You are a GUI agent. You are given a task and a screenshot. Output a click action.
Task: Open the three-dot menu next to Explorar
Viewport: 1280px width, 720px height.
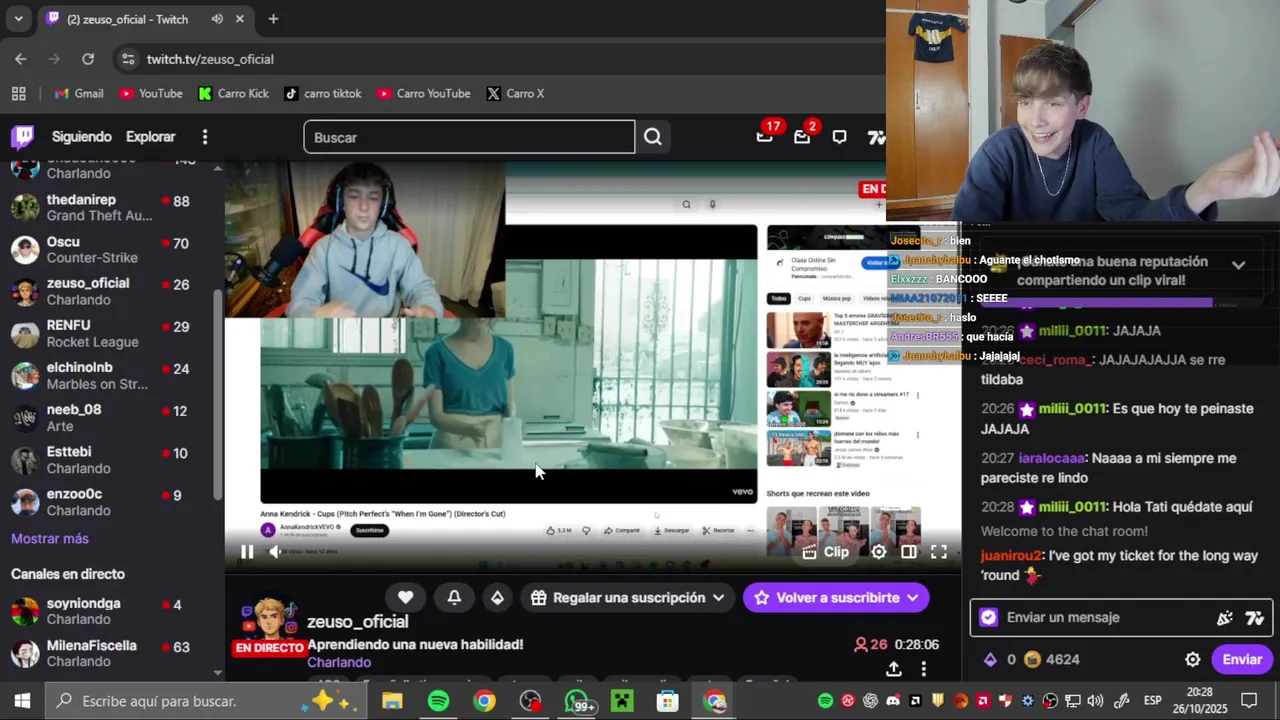coord(205,137)
